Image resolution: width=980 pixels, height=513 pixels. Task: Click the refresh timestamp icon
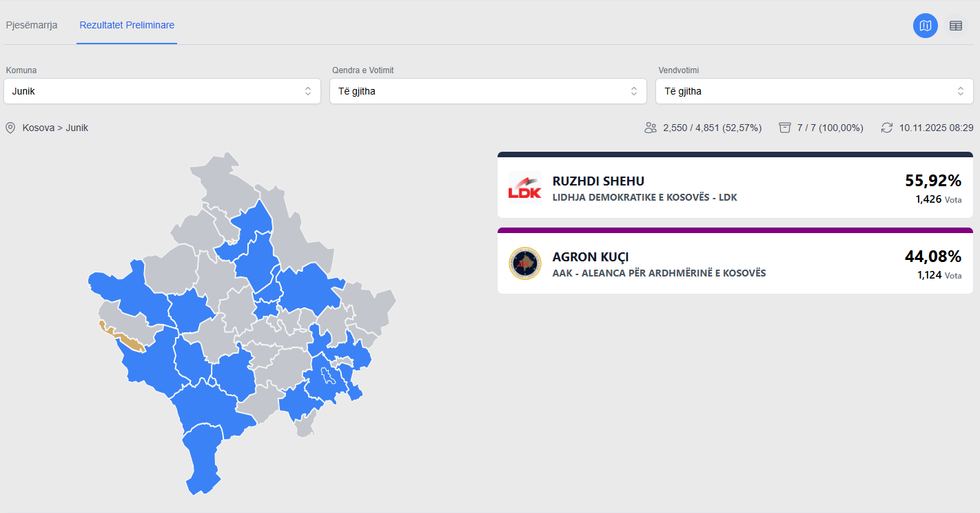pyautogui.click(x=886, y=128)
